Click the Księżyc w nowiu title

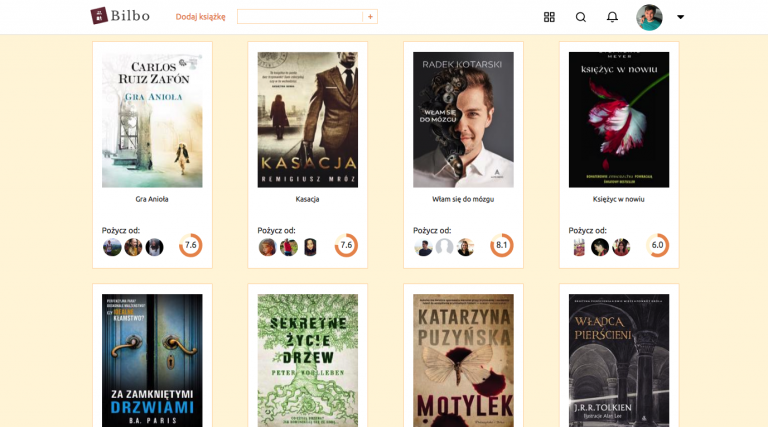(619, 199)
